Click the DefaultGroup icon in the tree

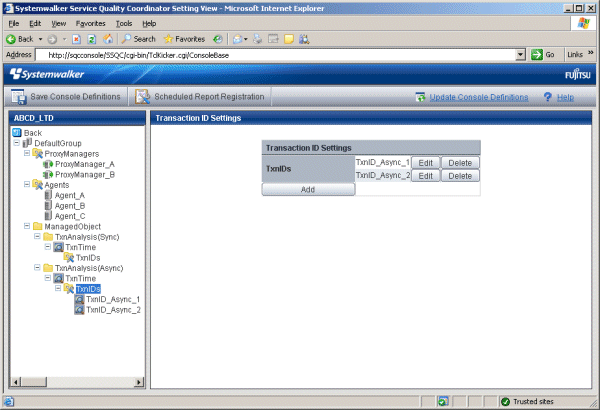tap(27, 143)
